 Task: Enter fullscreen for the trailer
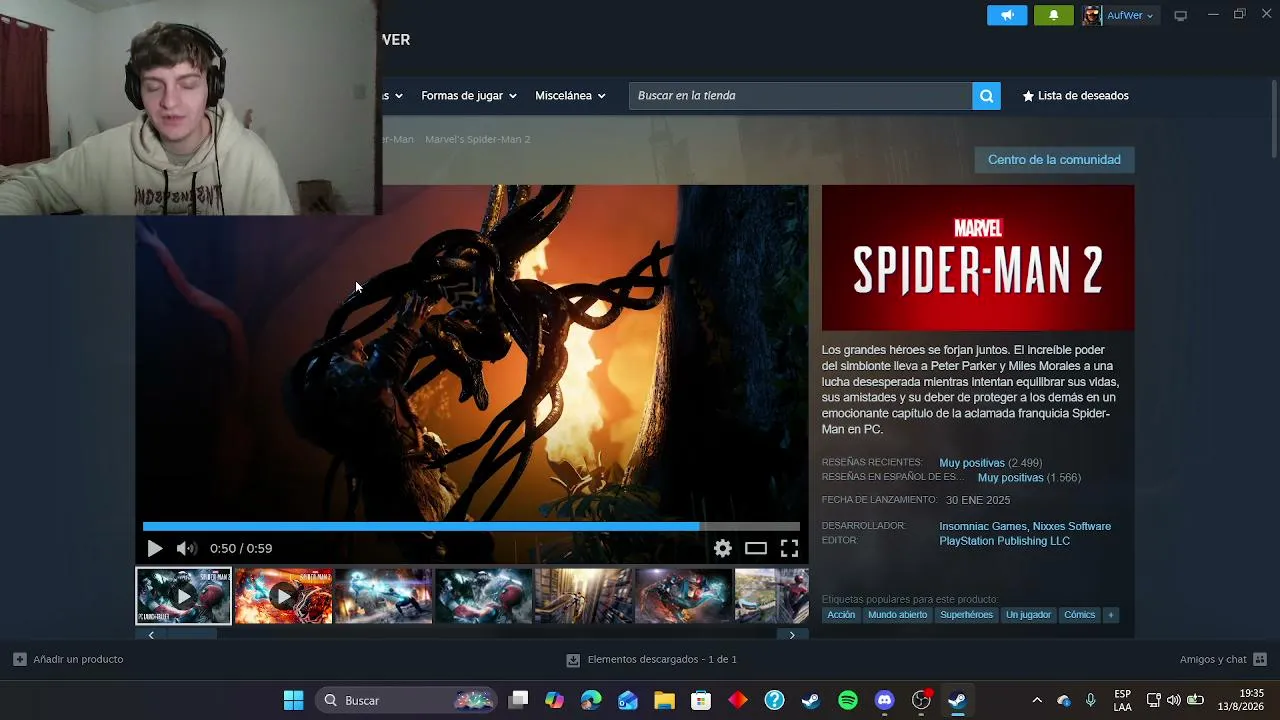[789, 548]
